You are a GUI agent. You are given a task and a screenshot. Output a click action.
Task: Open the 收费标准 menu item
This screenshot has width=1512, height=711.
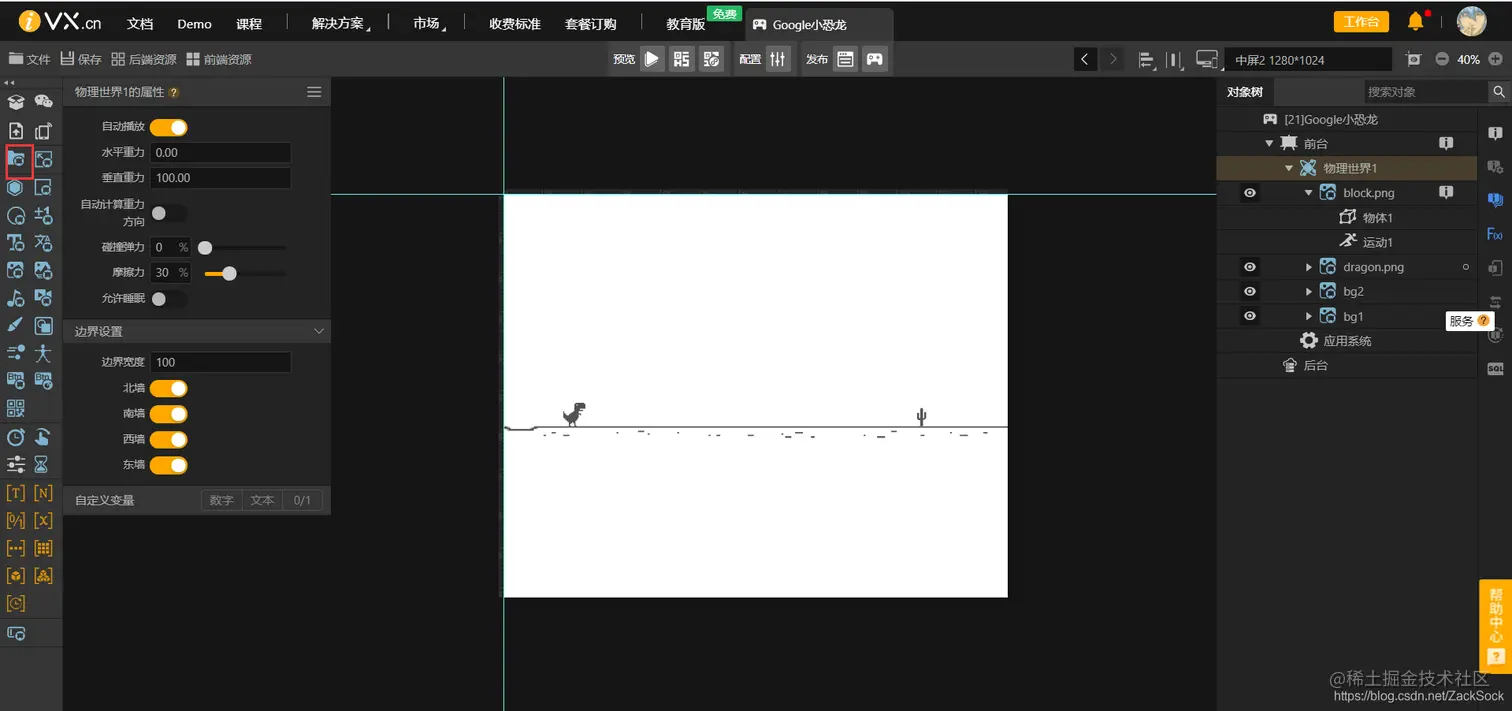point(515,24)
